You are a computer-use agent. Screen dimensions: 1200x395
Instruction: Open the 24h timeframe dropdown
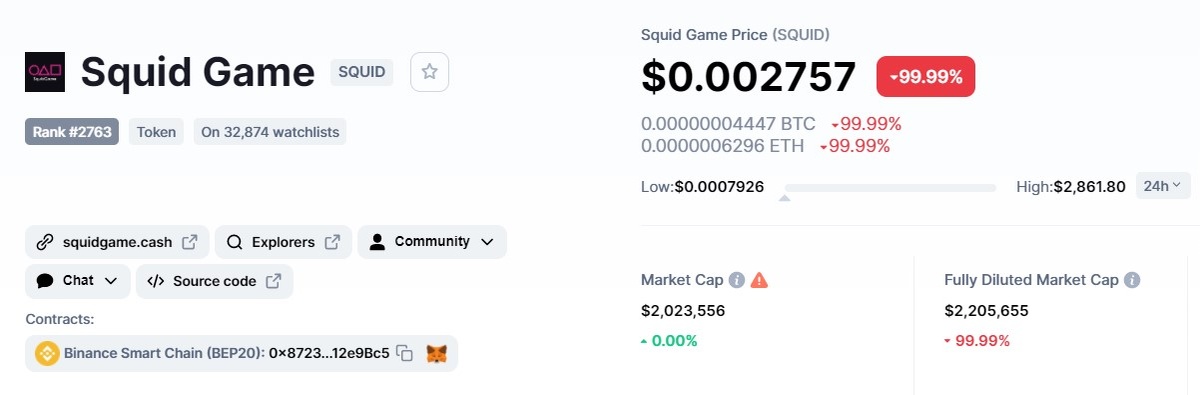1163,186
